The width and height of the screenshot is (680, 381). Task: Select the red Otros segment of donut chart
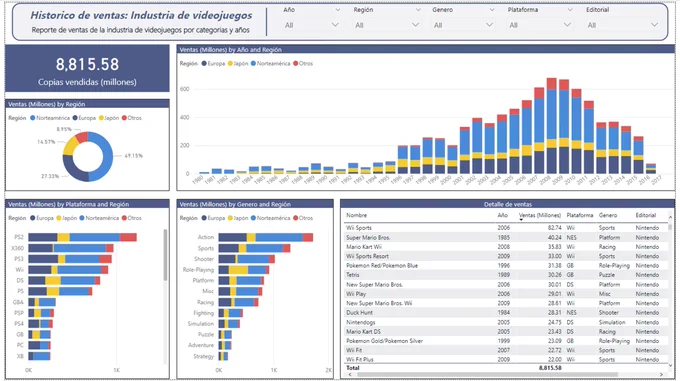pyautogui.click(x=82, y=137)
